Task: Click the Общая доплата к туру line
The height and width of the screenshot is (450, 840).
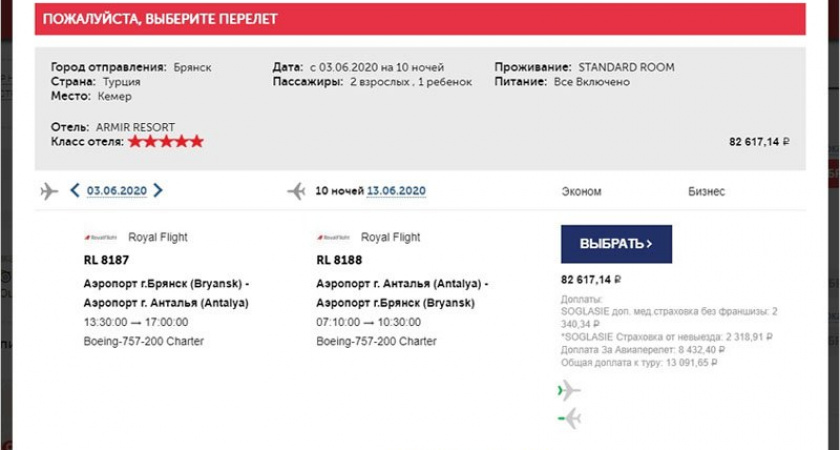Action: click(639, 362)
